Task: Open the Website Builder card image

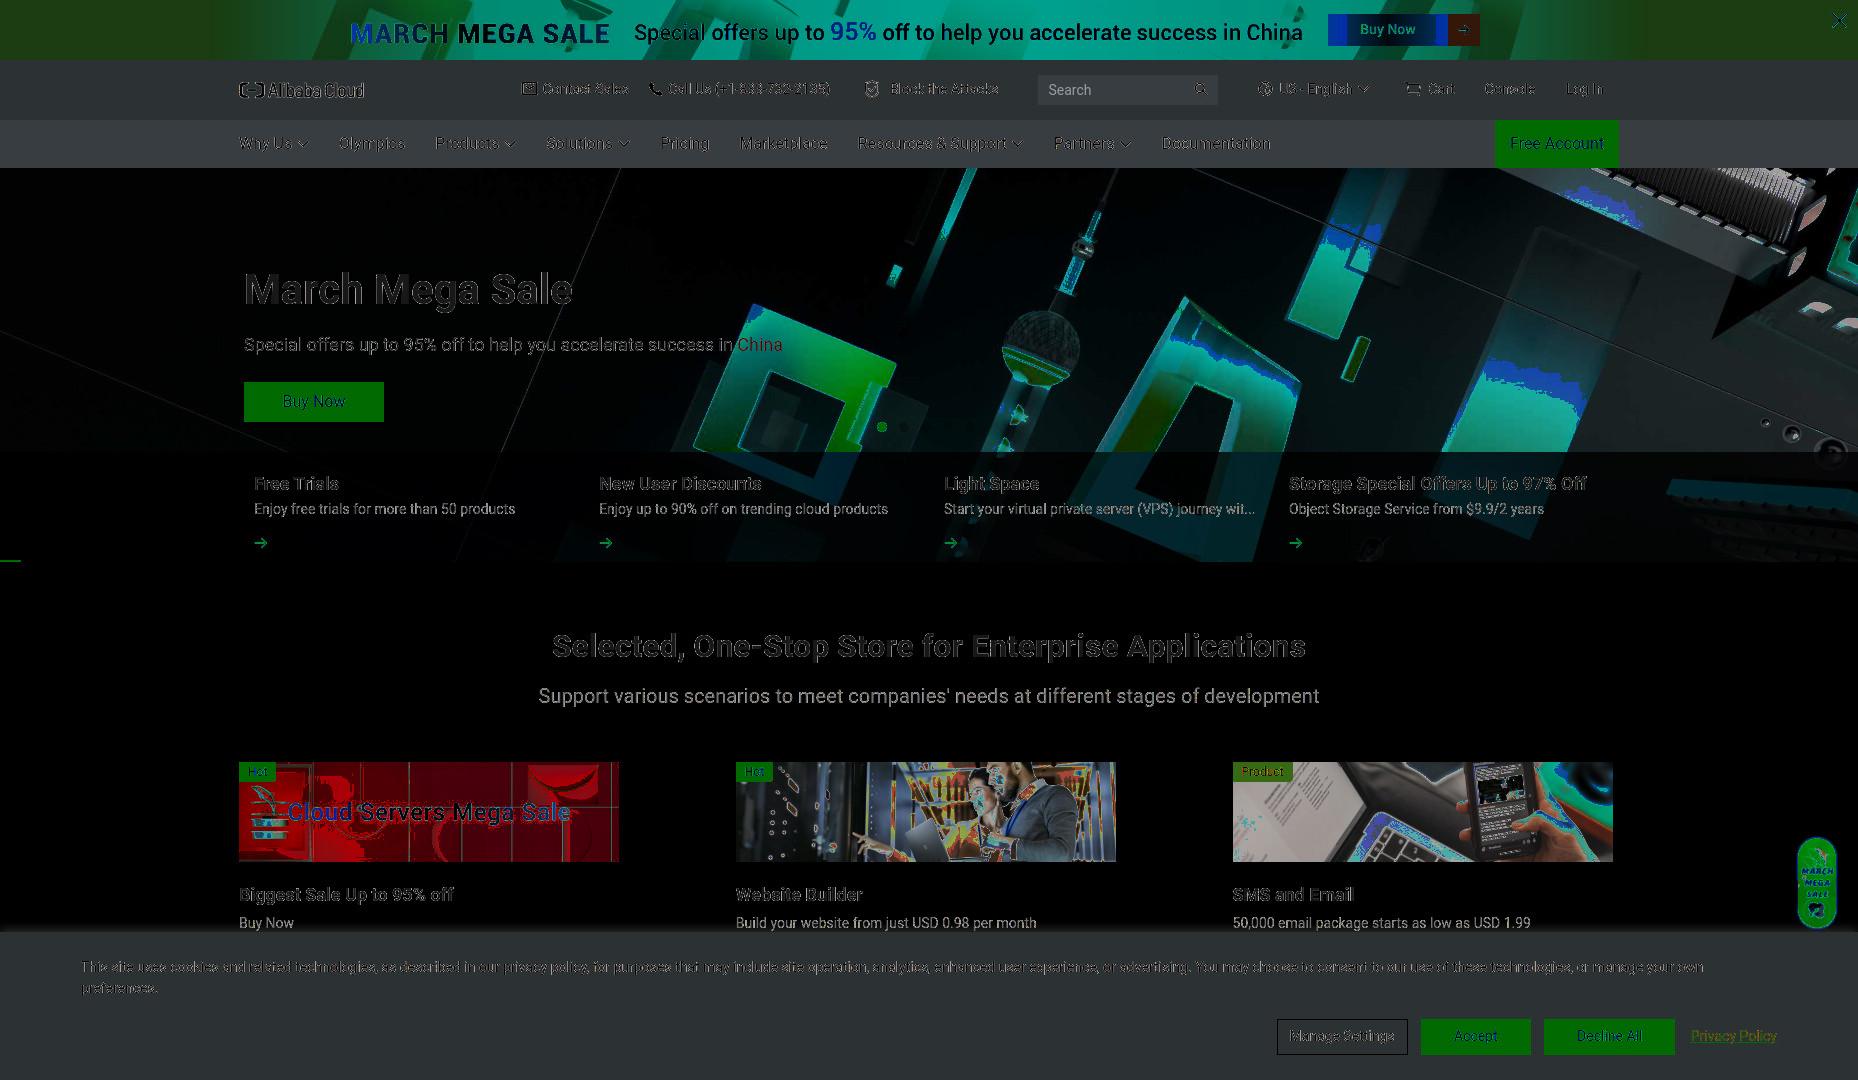Action: click(x=926, y=812)
